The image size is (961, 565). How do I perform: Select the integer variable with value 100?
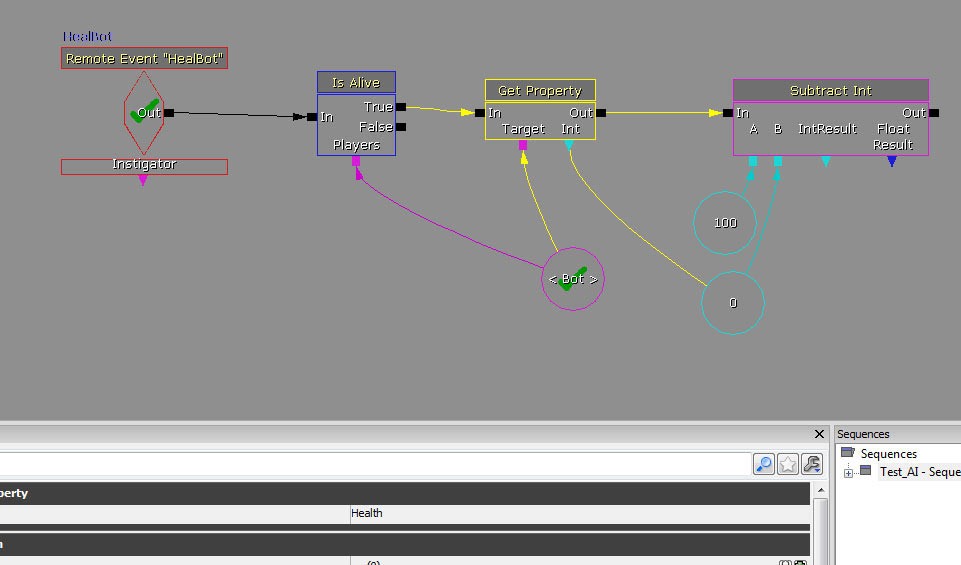pos(726,222)
